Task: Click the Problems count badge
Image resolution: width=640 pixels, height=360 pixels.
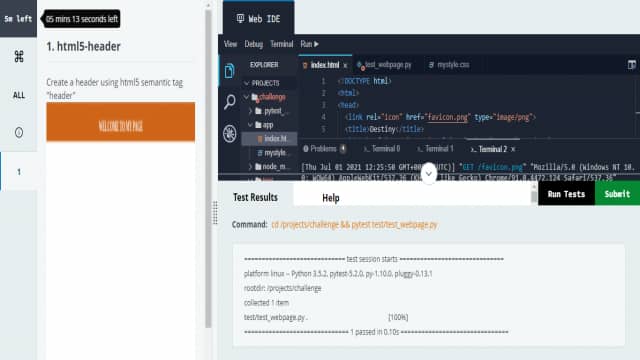Action: [343, 149]
